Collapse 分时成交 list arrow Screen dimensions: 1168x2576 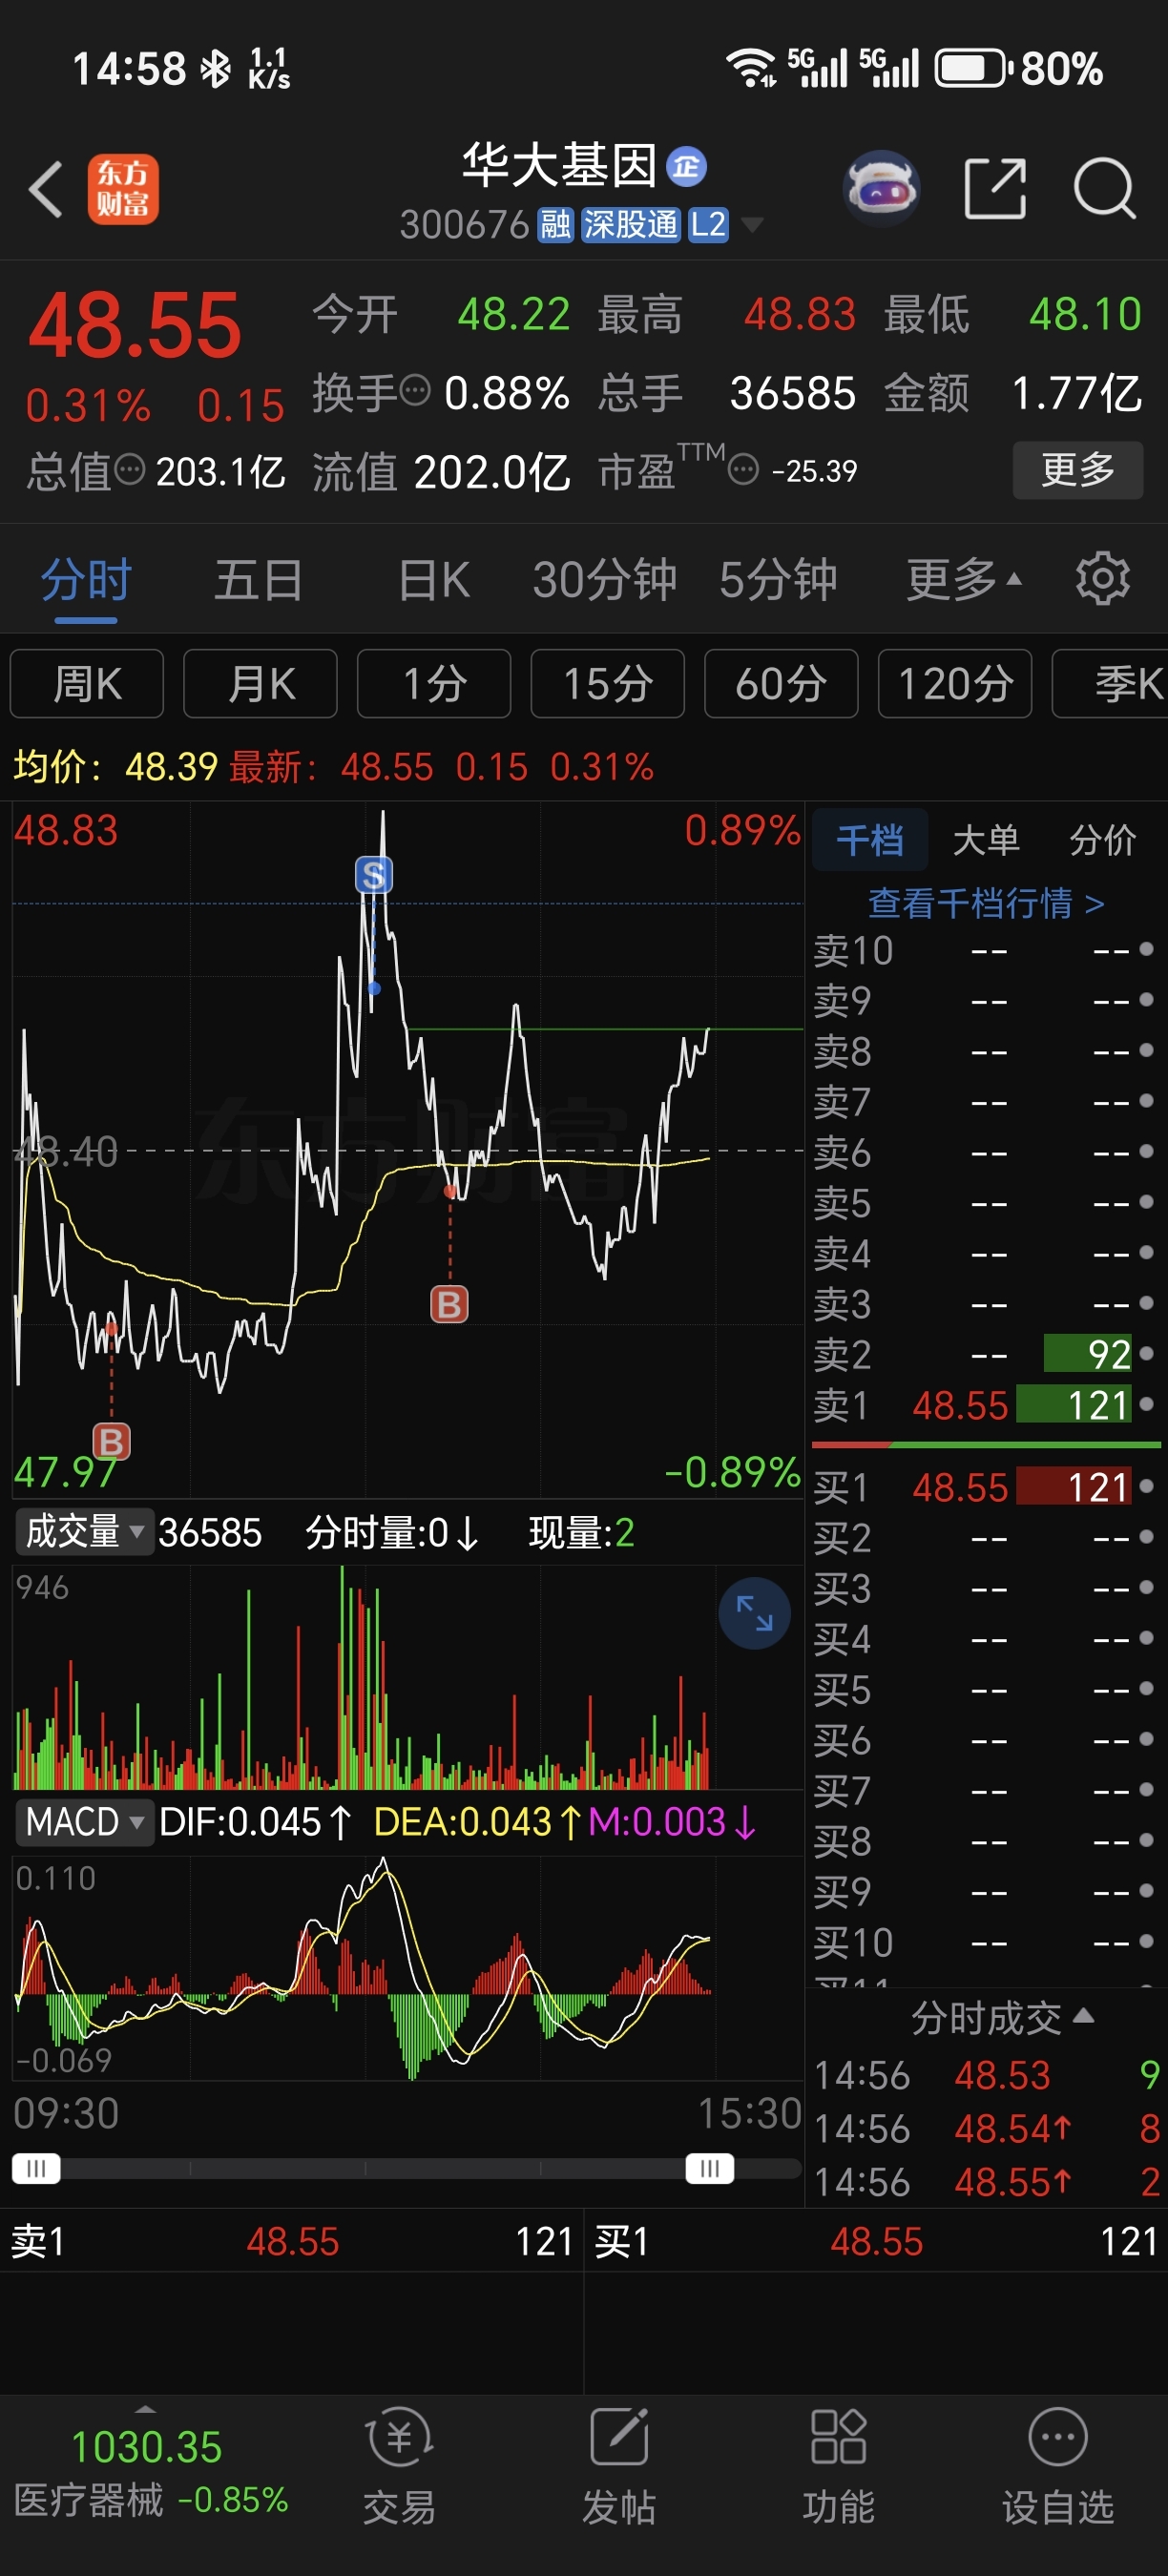(x=1083, y=2015)
